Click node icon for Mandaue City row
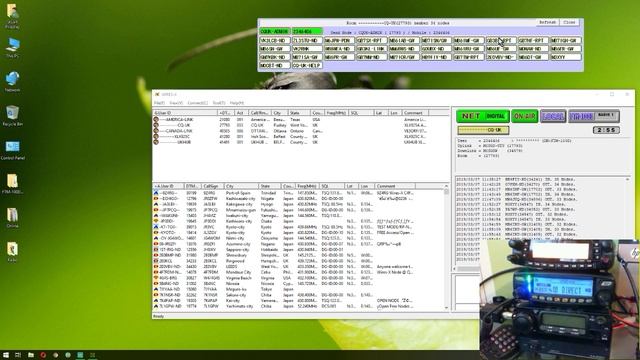 [x=156, y=272]
